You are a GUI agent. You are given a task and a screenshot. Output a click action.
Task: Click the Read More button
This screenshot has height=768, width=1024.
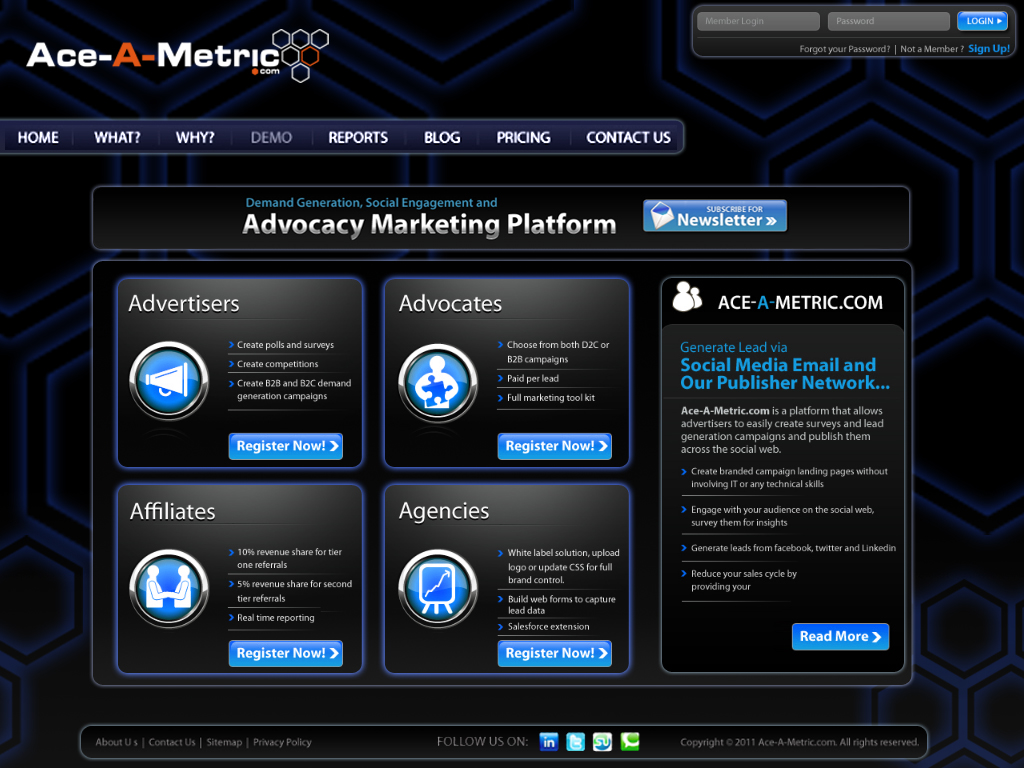[x=840, y=637]
